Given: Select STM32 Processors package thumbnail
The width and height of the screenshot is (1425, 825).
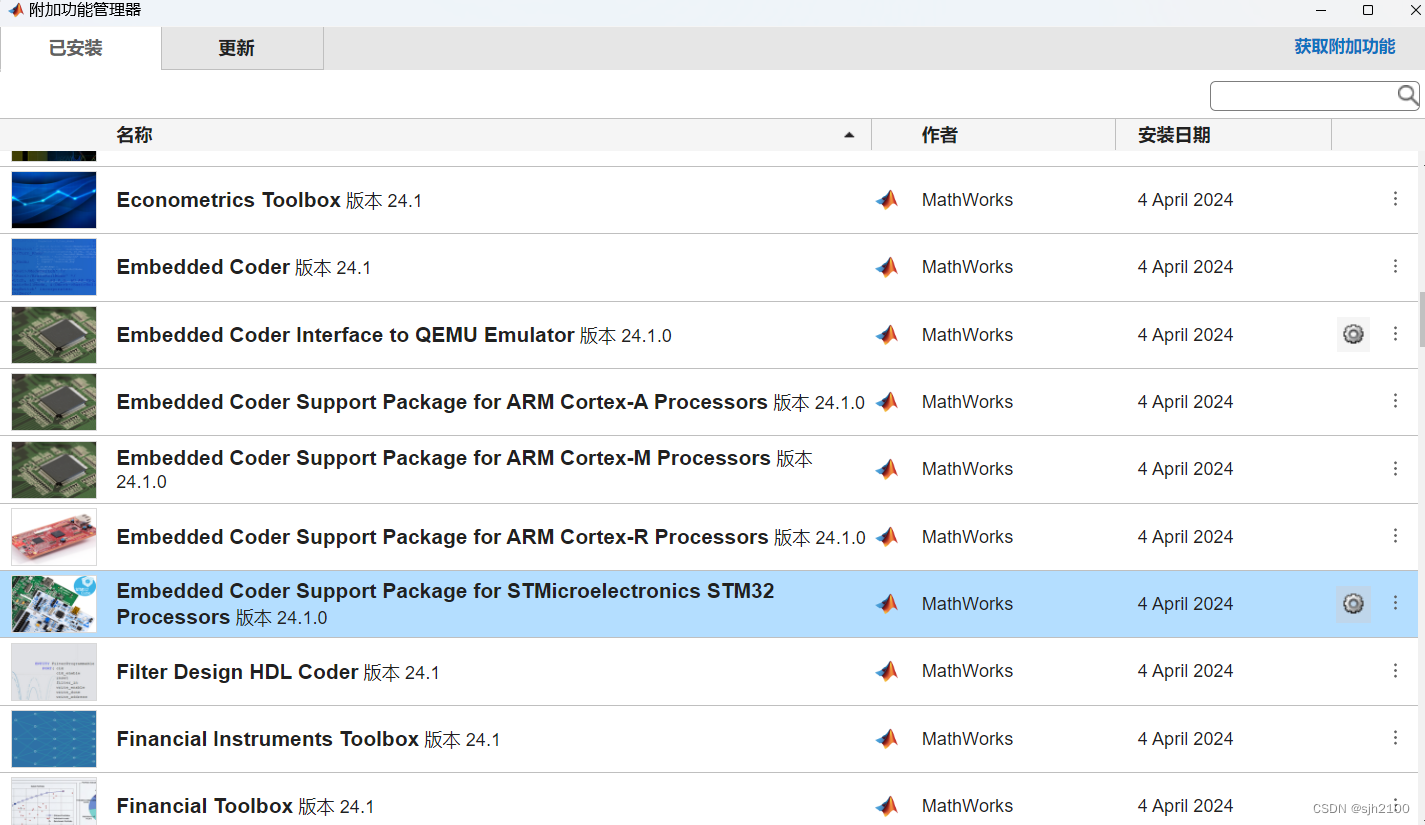Looking at the screenshot, I should pos(54,604).
